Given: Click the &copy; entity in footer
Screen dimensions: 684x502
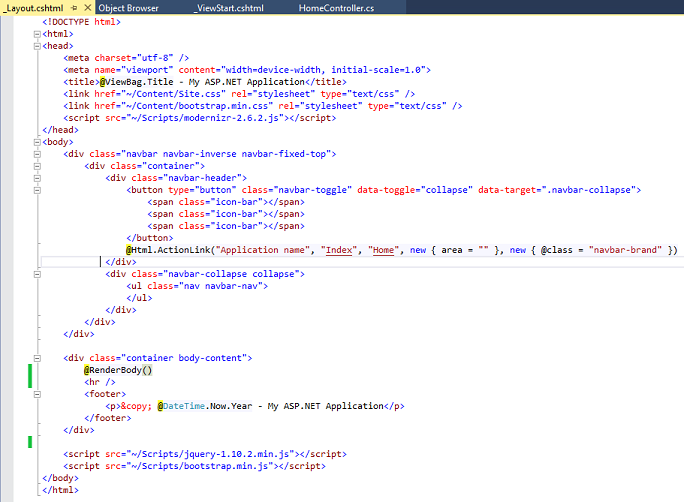Looking at the screenshot, I should click(136, 406).
